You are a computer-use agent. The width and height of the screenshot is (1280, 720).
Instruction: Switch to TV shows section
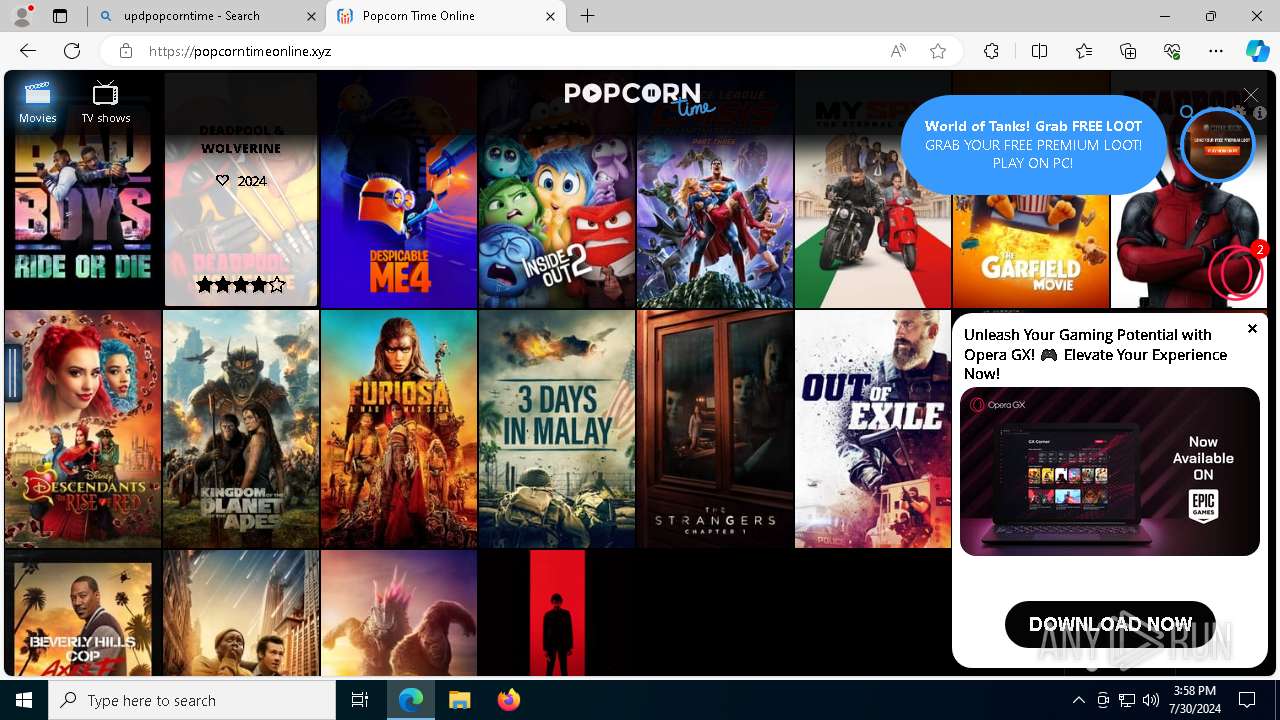106,103
